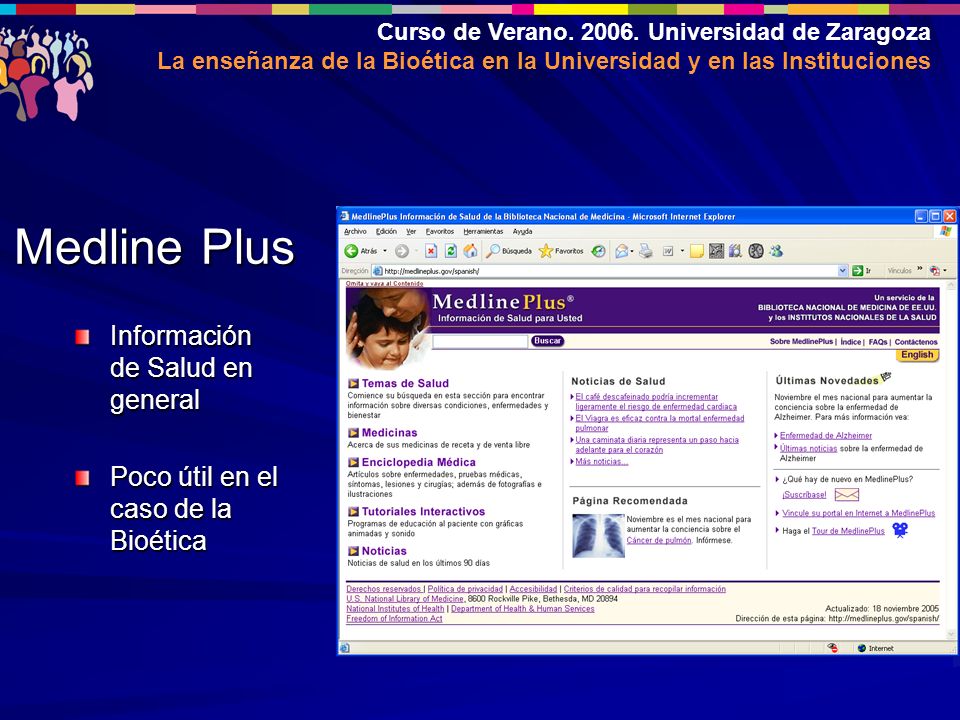Open the Cáncer de pulmón link
This screenshot has width=960, height=720.
659,540
